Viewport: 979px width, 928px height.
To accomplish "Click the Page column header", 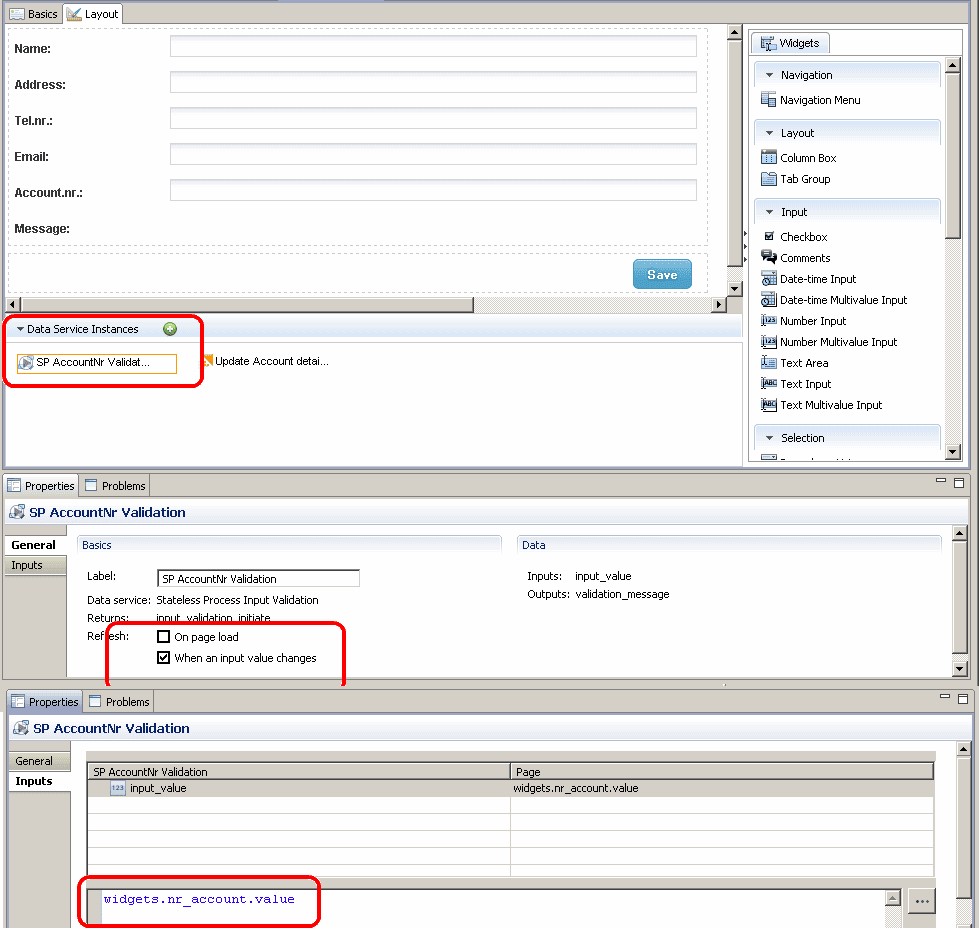I will pos(722,772).
